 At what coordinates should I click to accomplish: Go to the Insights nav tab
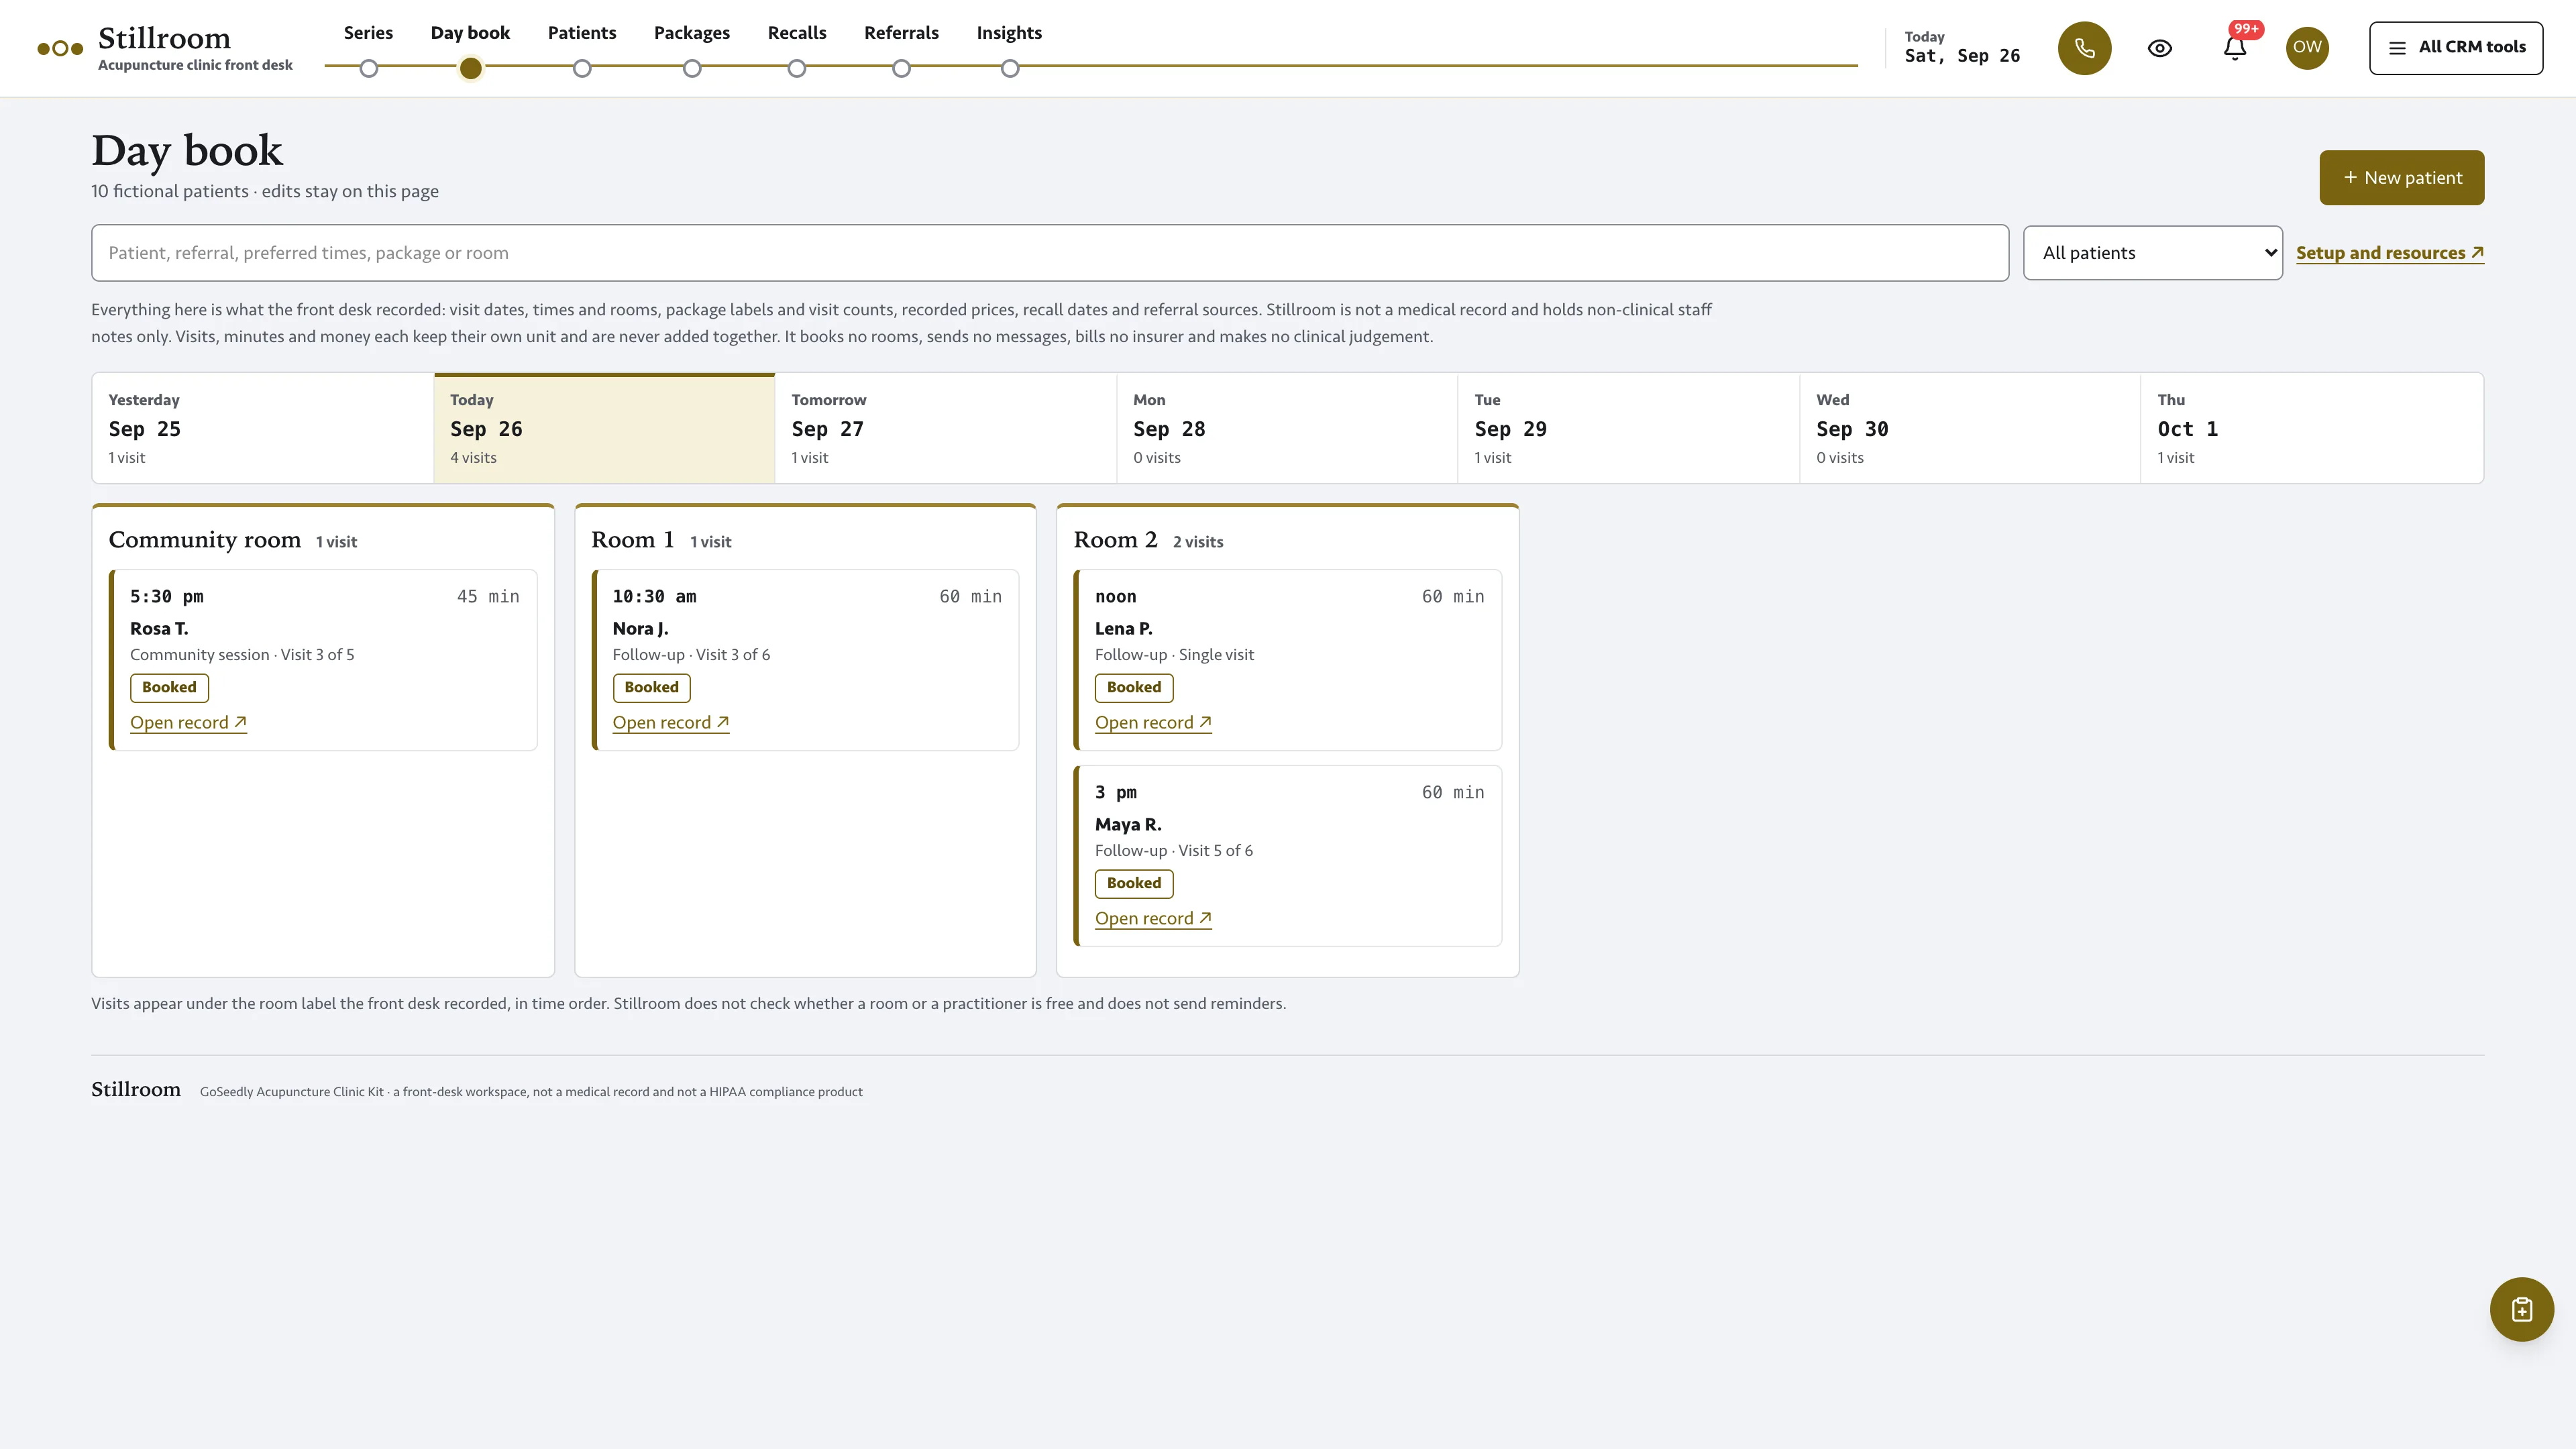1009,33
